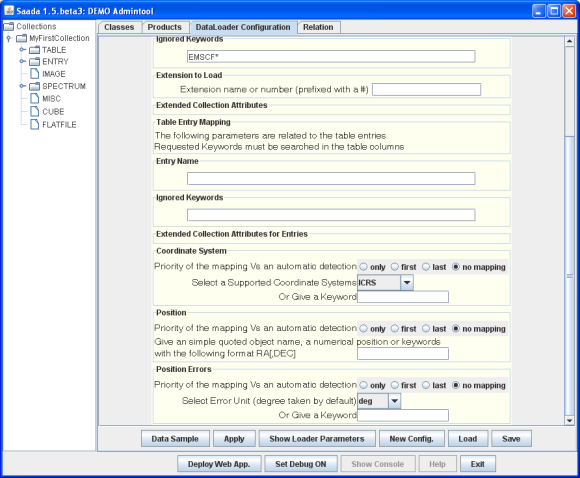Click the Exit button
580x478 pixels.
478,464
